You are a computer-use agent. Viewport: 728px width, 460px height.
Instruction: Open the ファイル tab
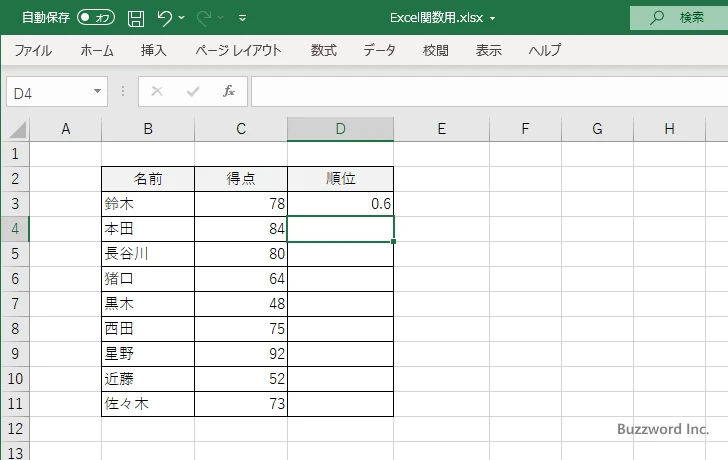33,50
